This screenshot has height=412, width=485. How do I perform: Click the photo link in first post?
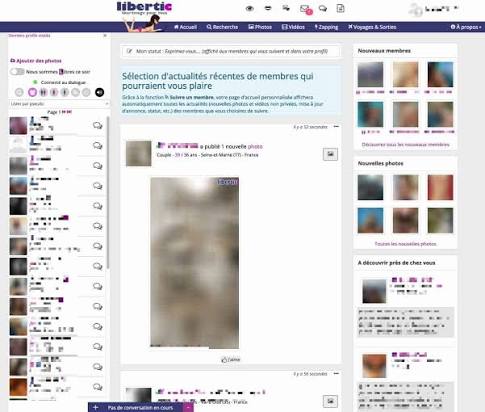click(x=255, y=146)
